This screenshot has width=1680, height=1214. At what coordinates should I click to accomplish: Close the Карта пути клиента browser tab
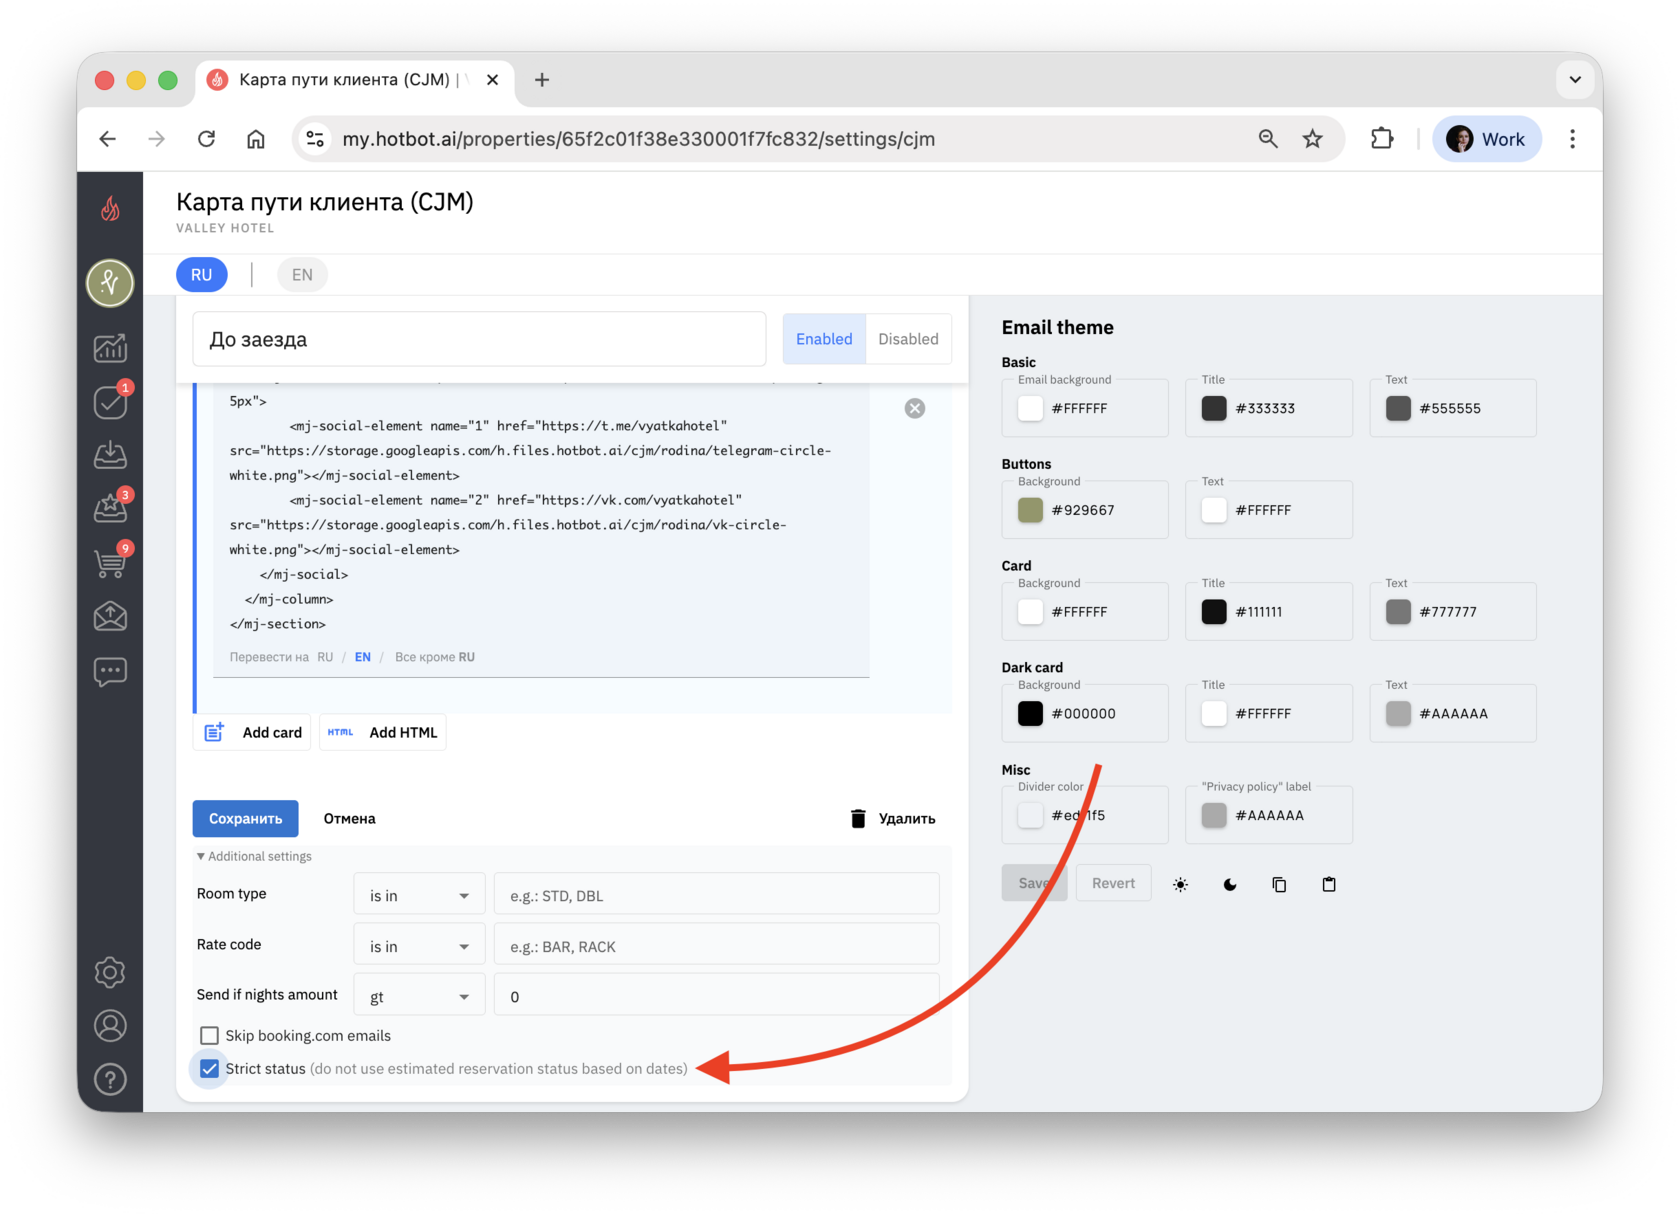pyautogui.click(x=493, y=80)
